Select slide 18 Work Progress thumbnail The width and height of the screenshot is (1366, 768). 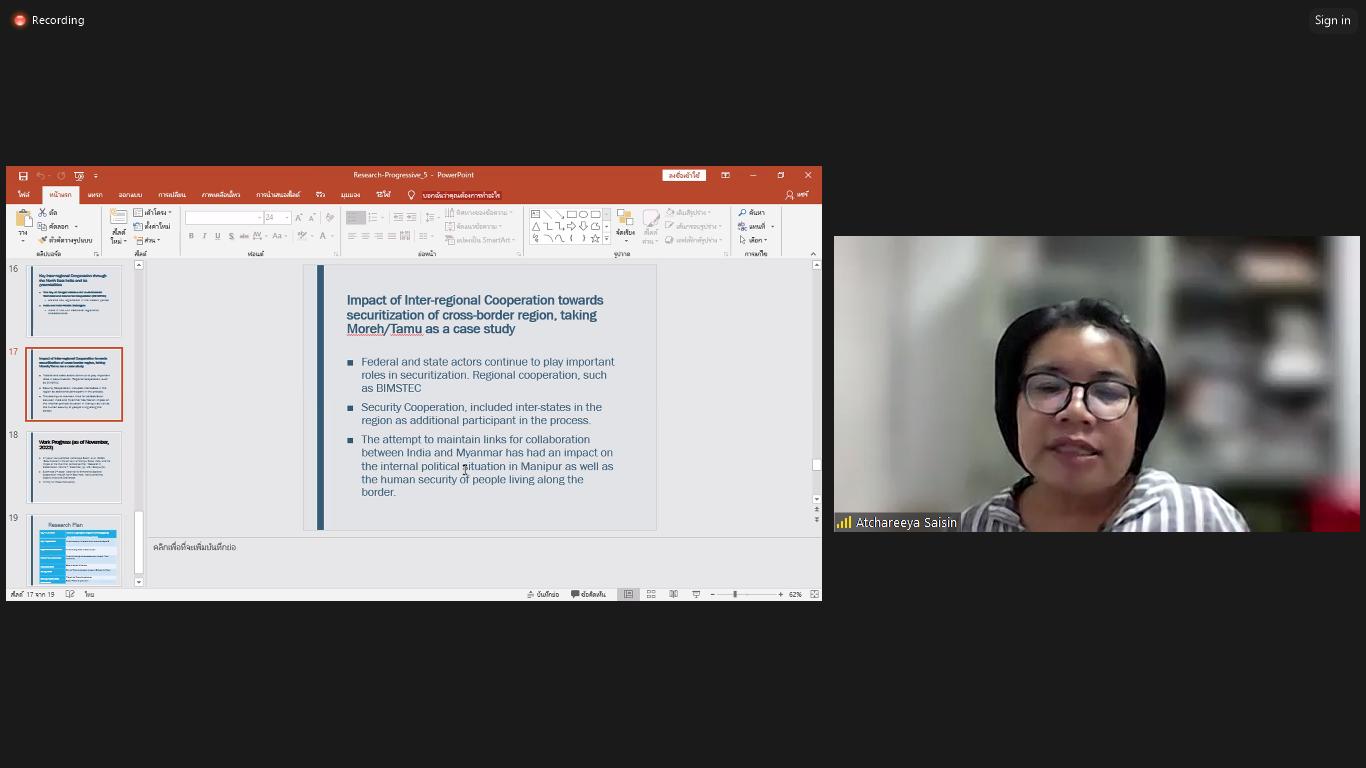[75, 467]
